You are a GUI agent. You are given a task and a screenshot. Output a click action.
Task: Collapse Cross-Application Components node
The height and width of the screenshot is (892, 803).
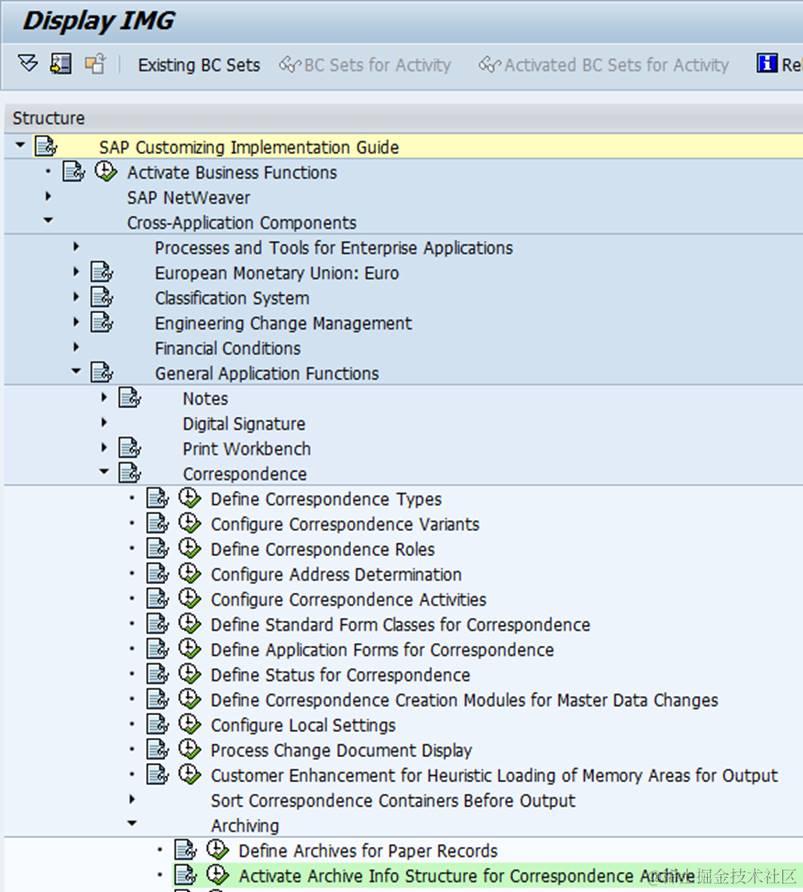click(48, 220)
